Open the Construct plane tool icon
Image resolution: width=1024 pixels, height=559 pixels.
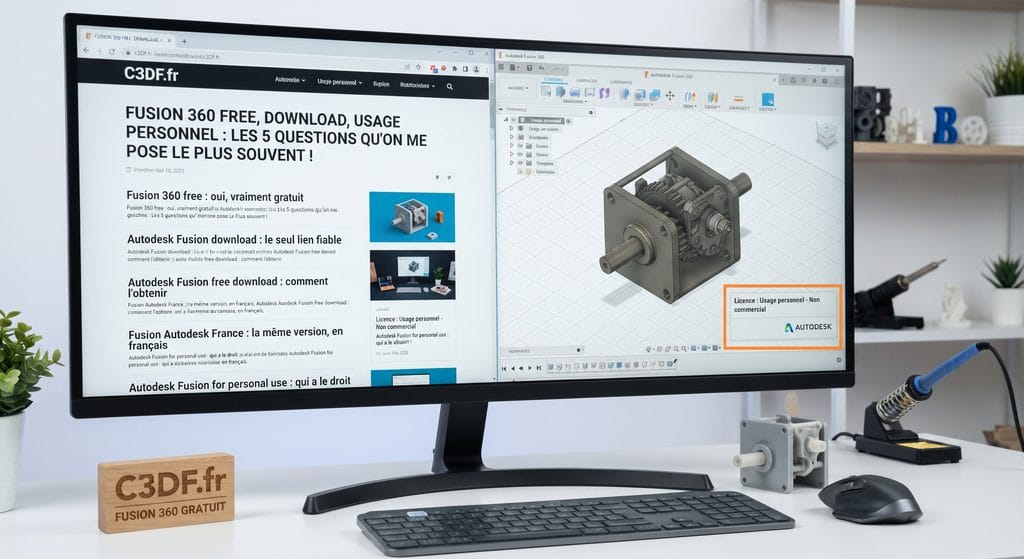712,97
